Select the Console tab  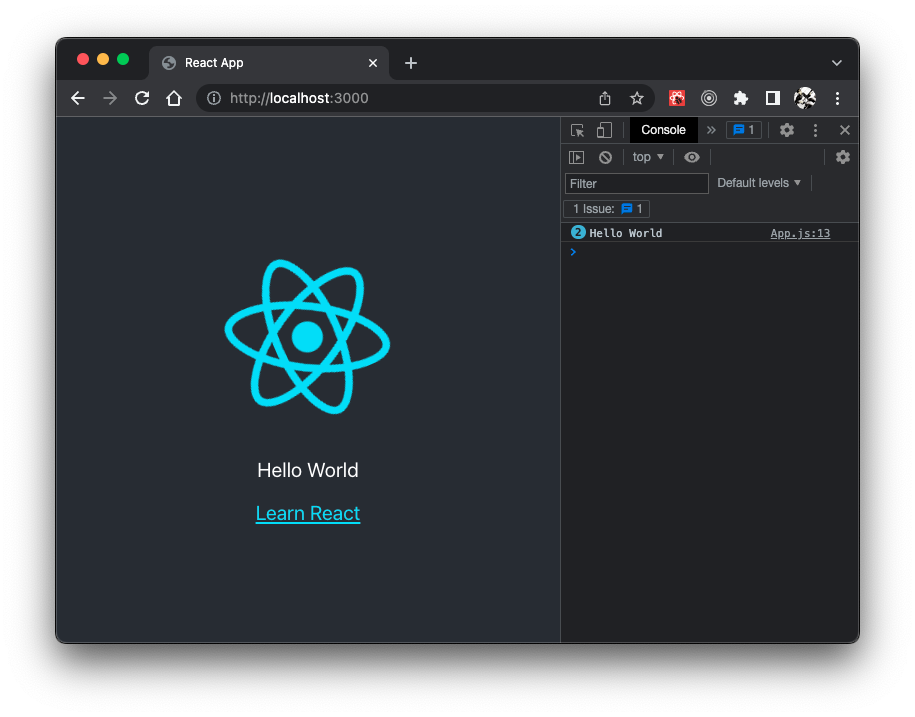[x=663, y=130]
